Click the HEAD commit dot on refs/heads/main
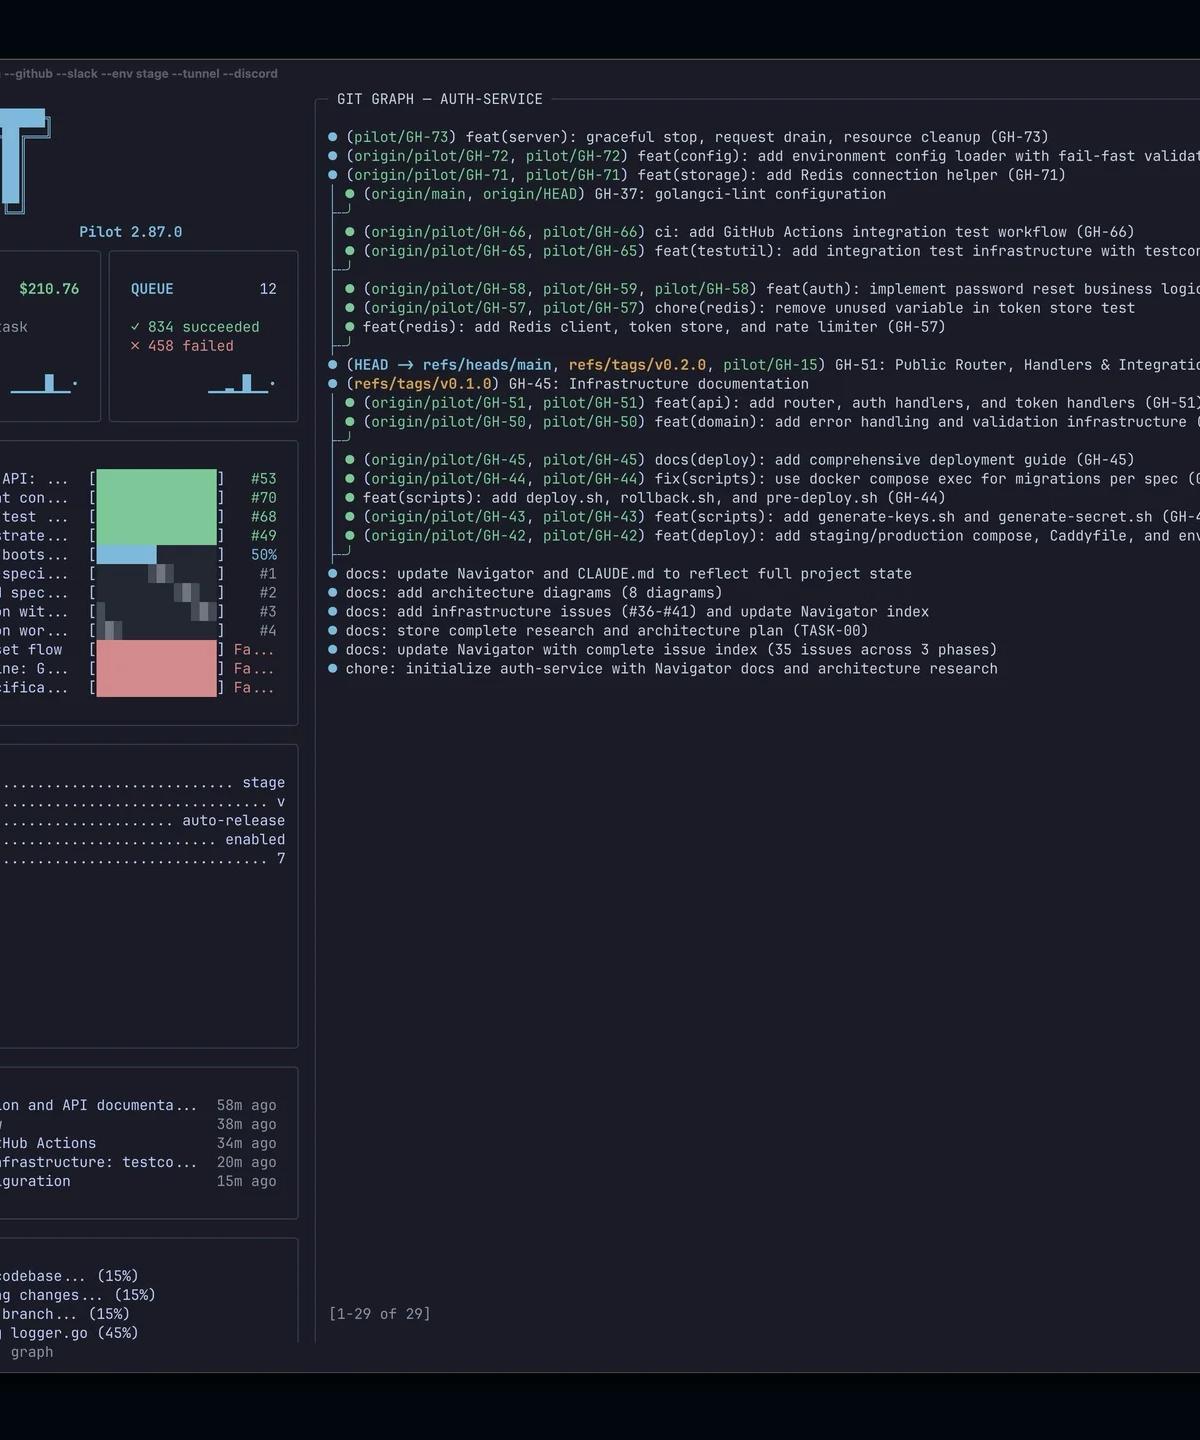Screen dimensions: 1200x1440 point(331,364)
